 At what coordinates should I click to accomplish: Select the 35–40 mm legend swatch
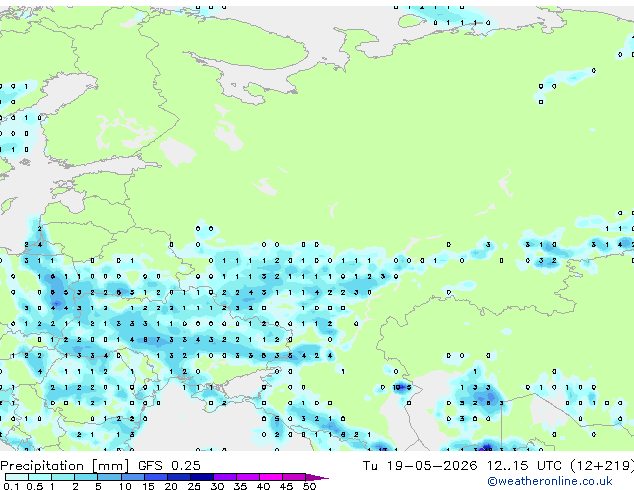(x=248, y=477)
